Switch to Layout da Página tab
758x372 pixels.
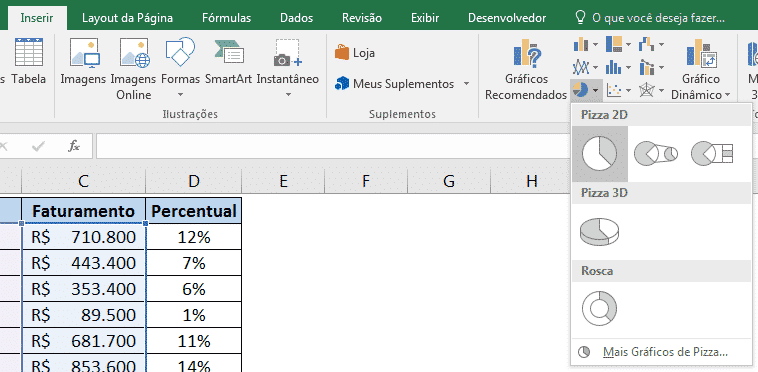click(x=127, y=18)
